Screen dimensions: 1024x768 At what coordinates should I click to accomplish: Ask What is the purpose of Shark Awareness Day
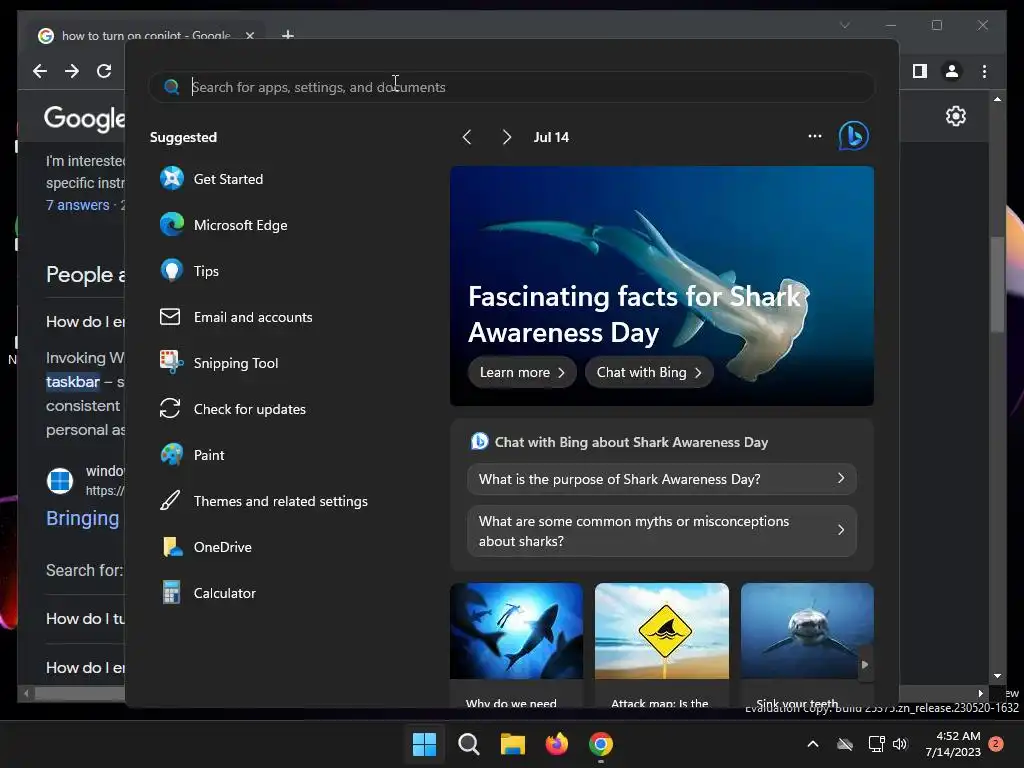662,479
